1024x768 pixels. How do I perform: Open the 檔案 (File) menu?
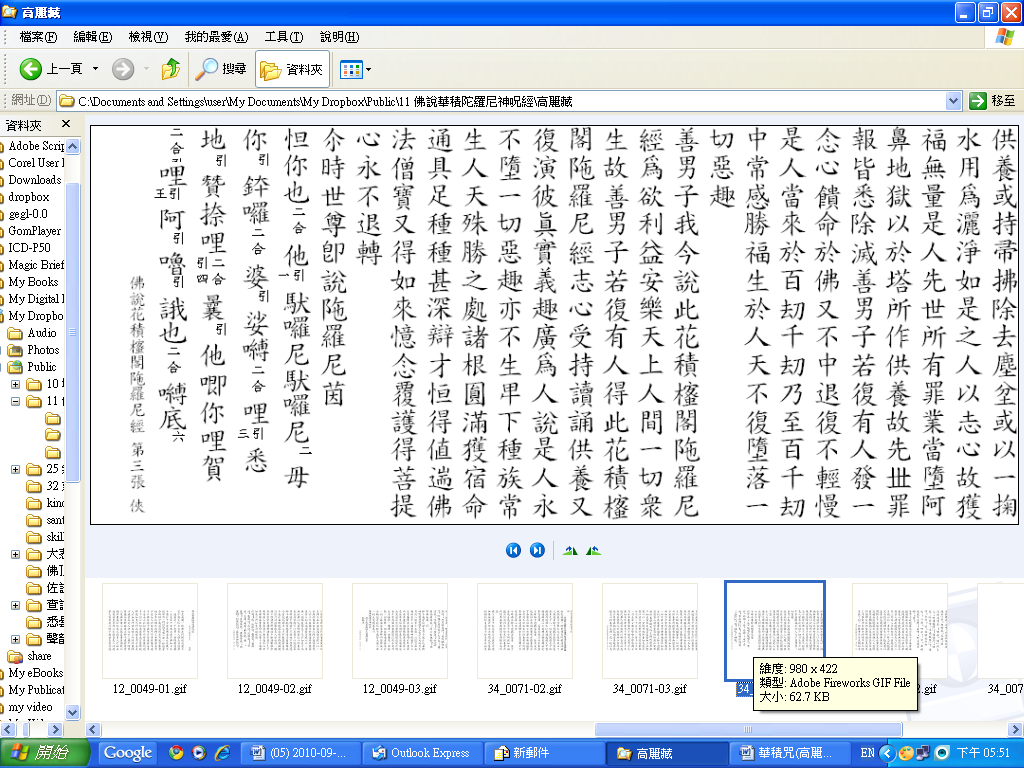[38, 37]
